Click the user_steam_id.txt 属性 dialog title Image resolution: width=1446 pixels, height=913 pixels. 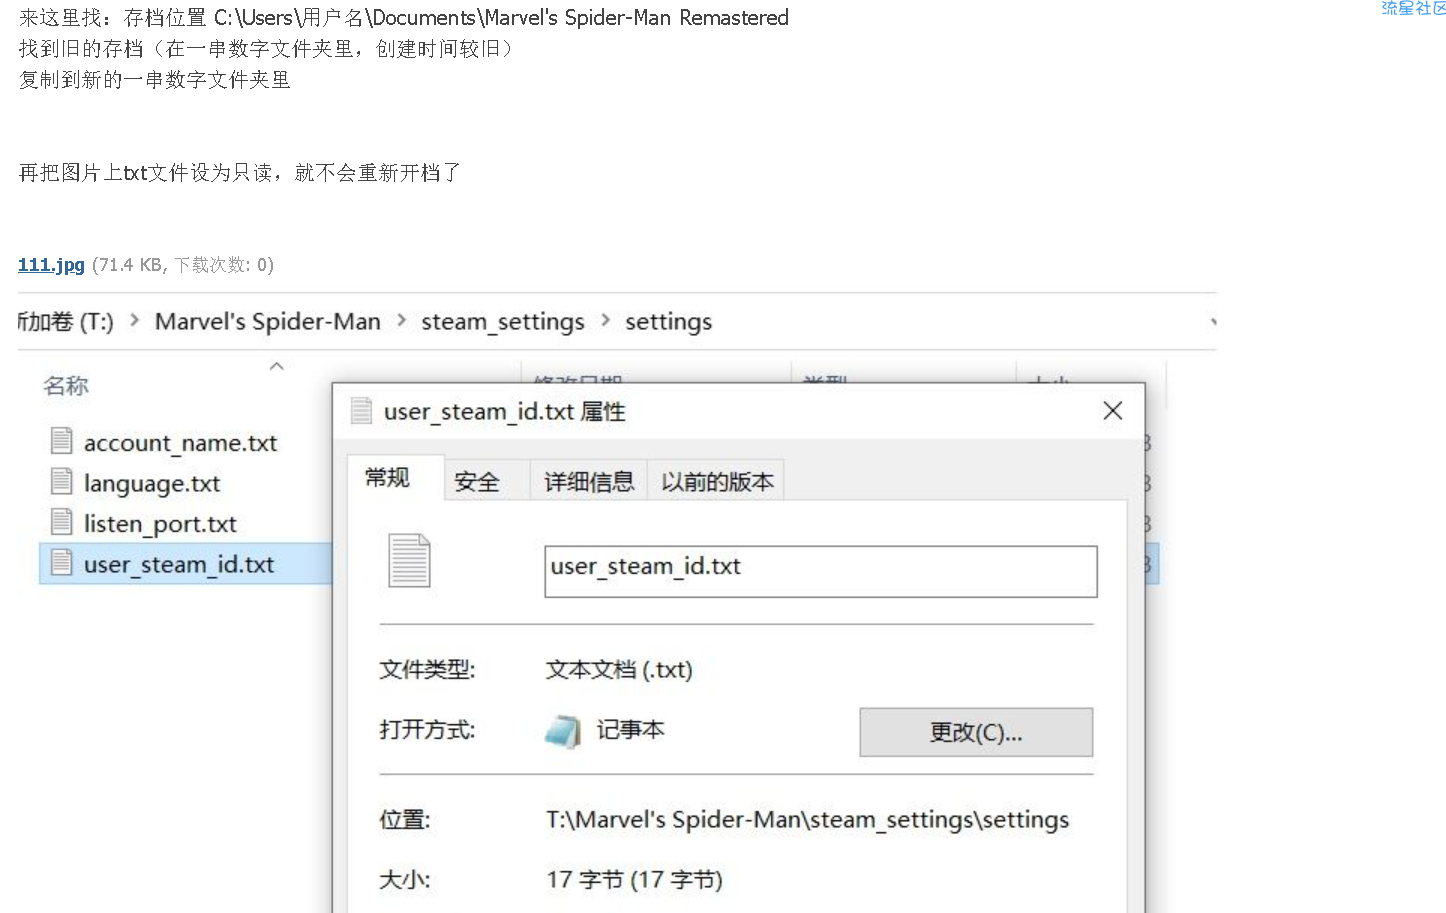505,412
